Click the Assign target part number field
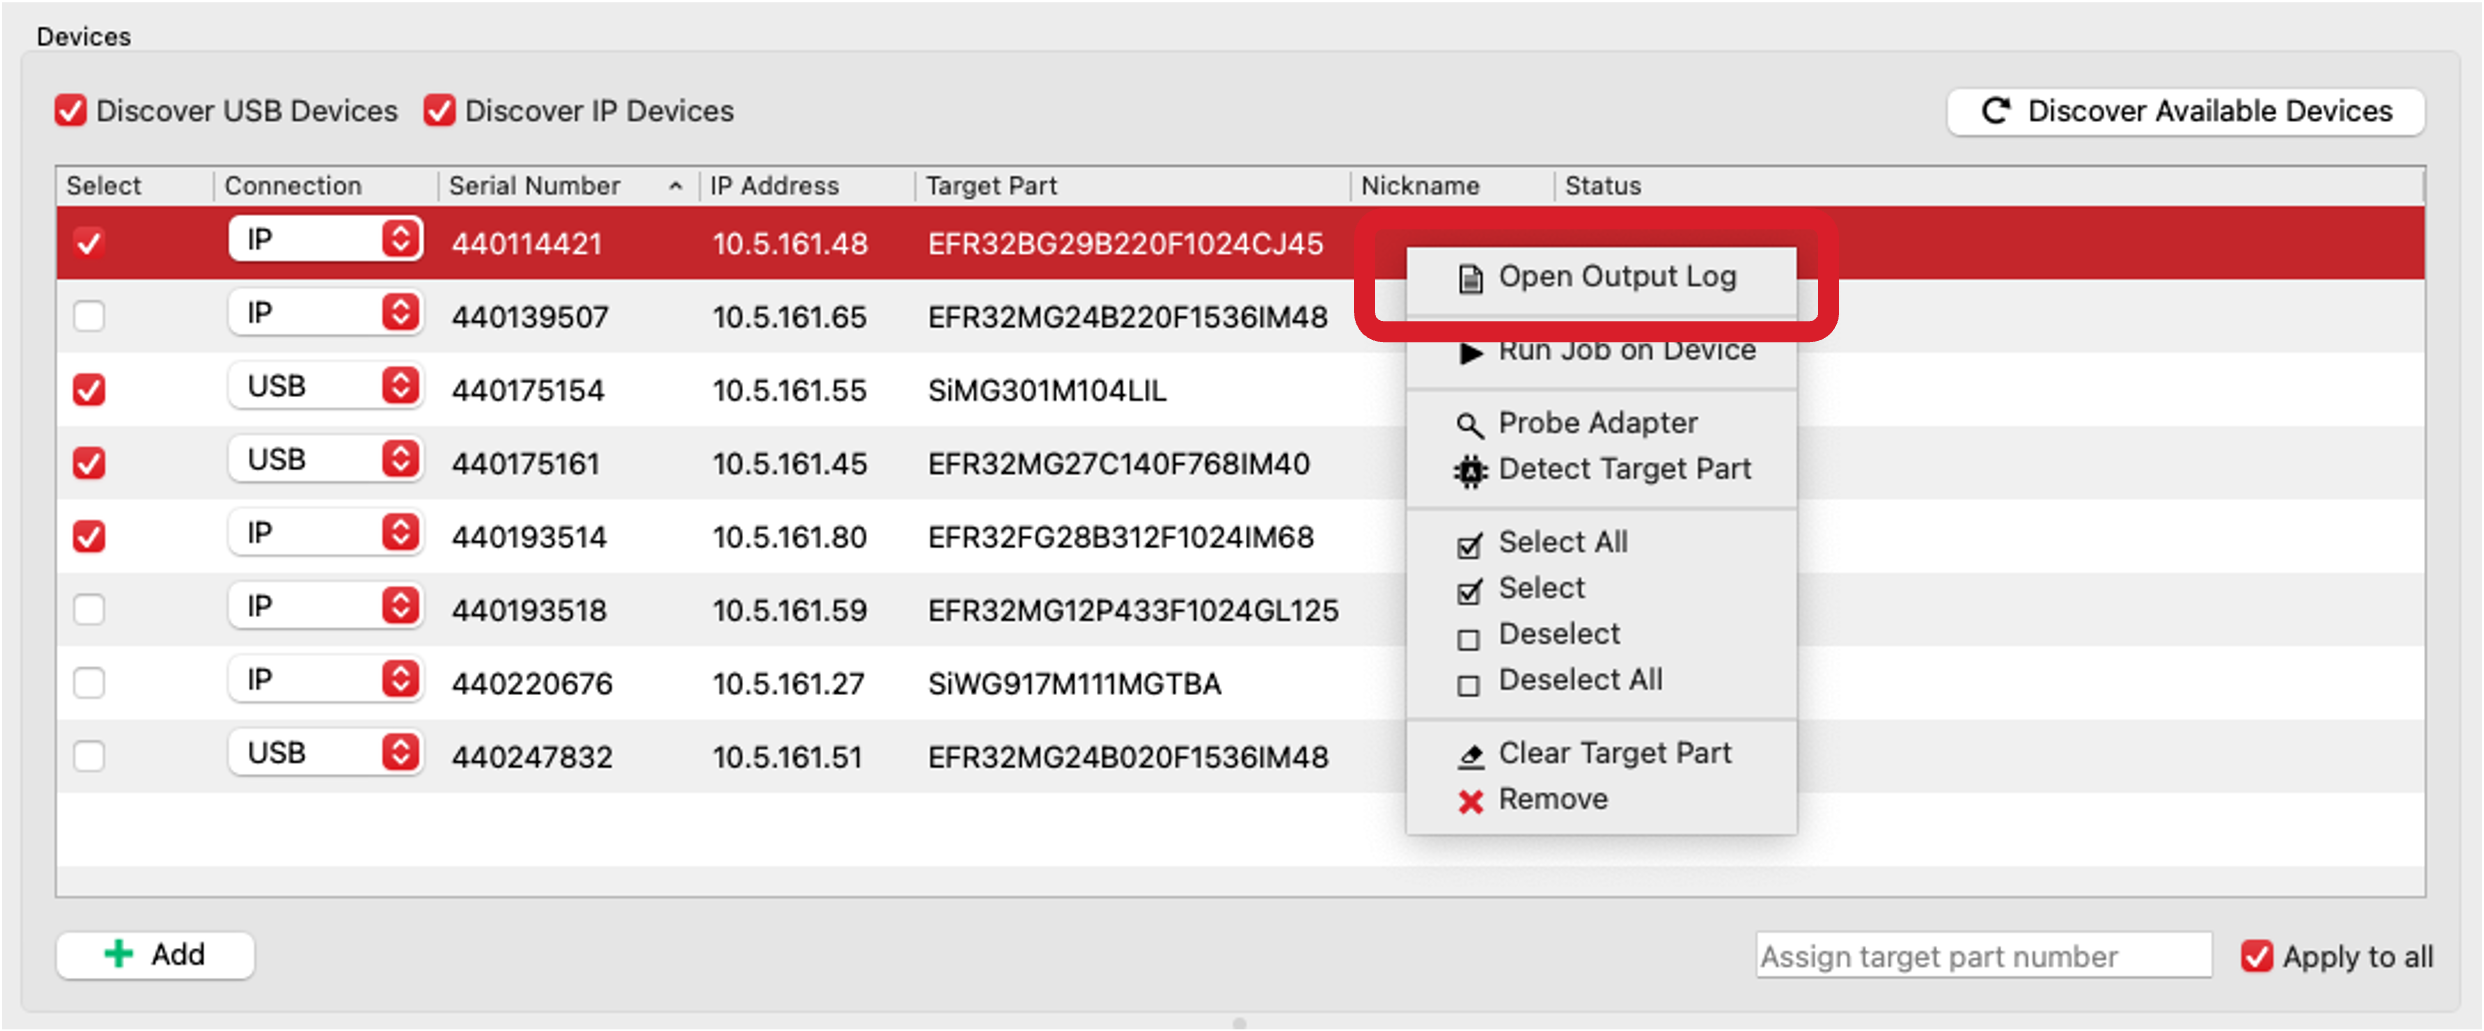2484x1031 pixels. pos(1983,956)
